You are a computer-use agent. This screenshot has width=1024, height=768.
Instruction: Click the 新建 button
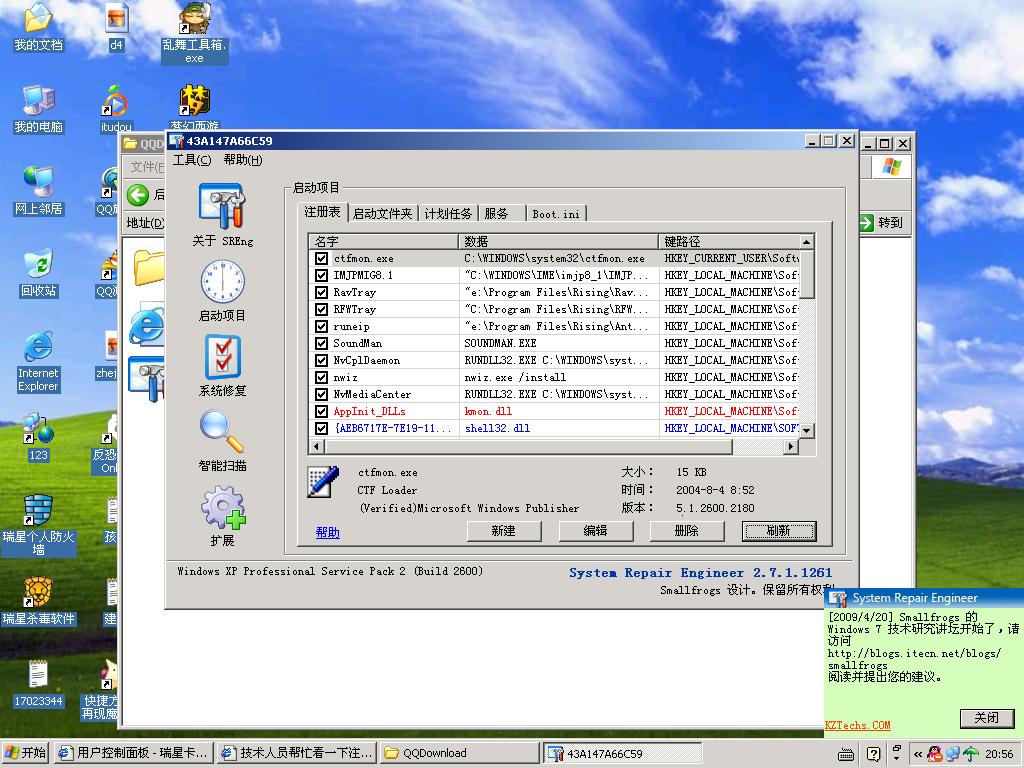tap(504, 531)
